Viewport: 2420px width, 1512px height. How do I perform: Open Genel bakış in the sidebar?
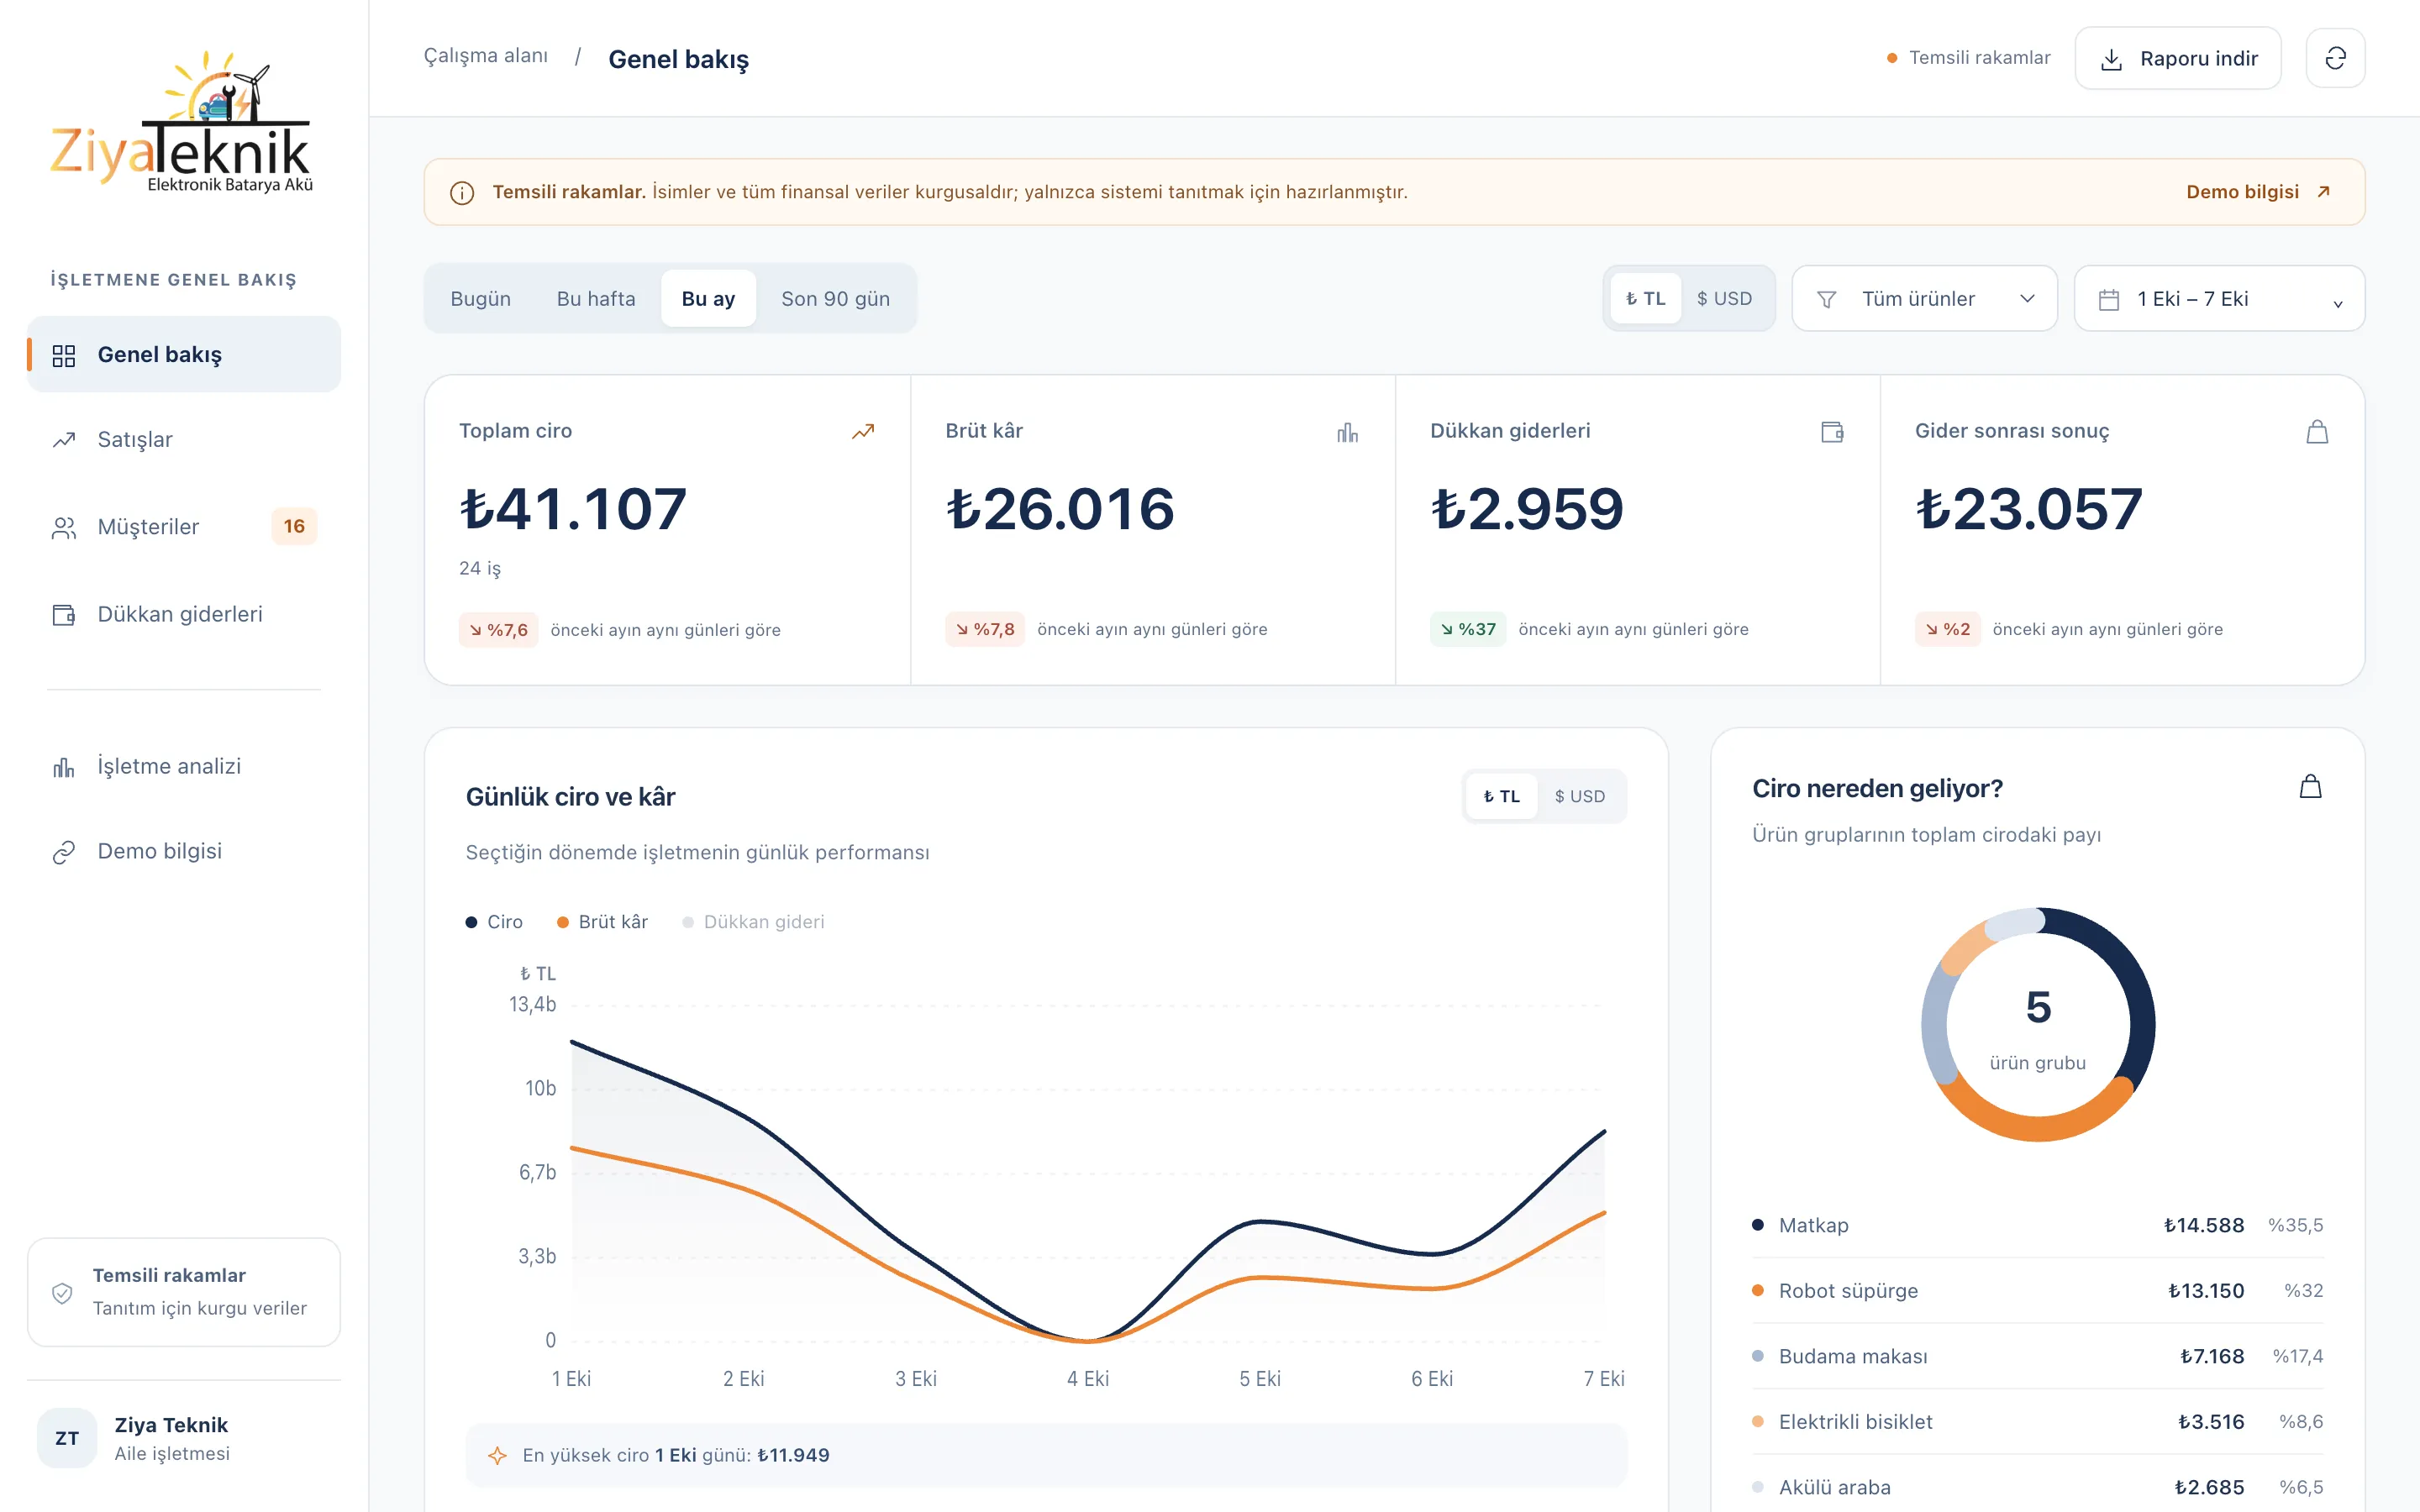click(184, 354)
